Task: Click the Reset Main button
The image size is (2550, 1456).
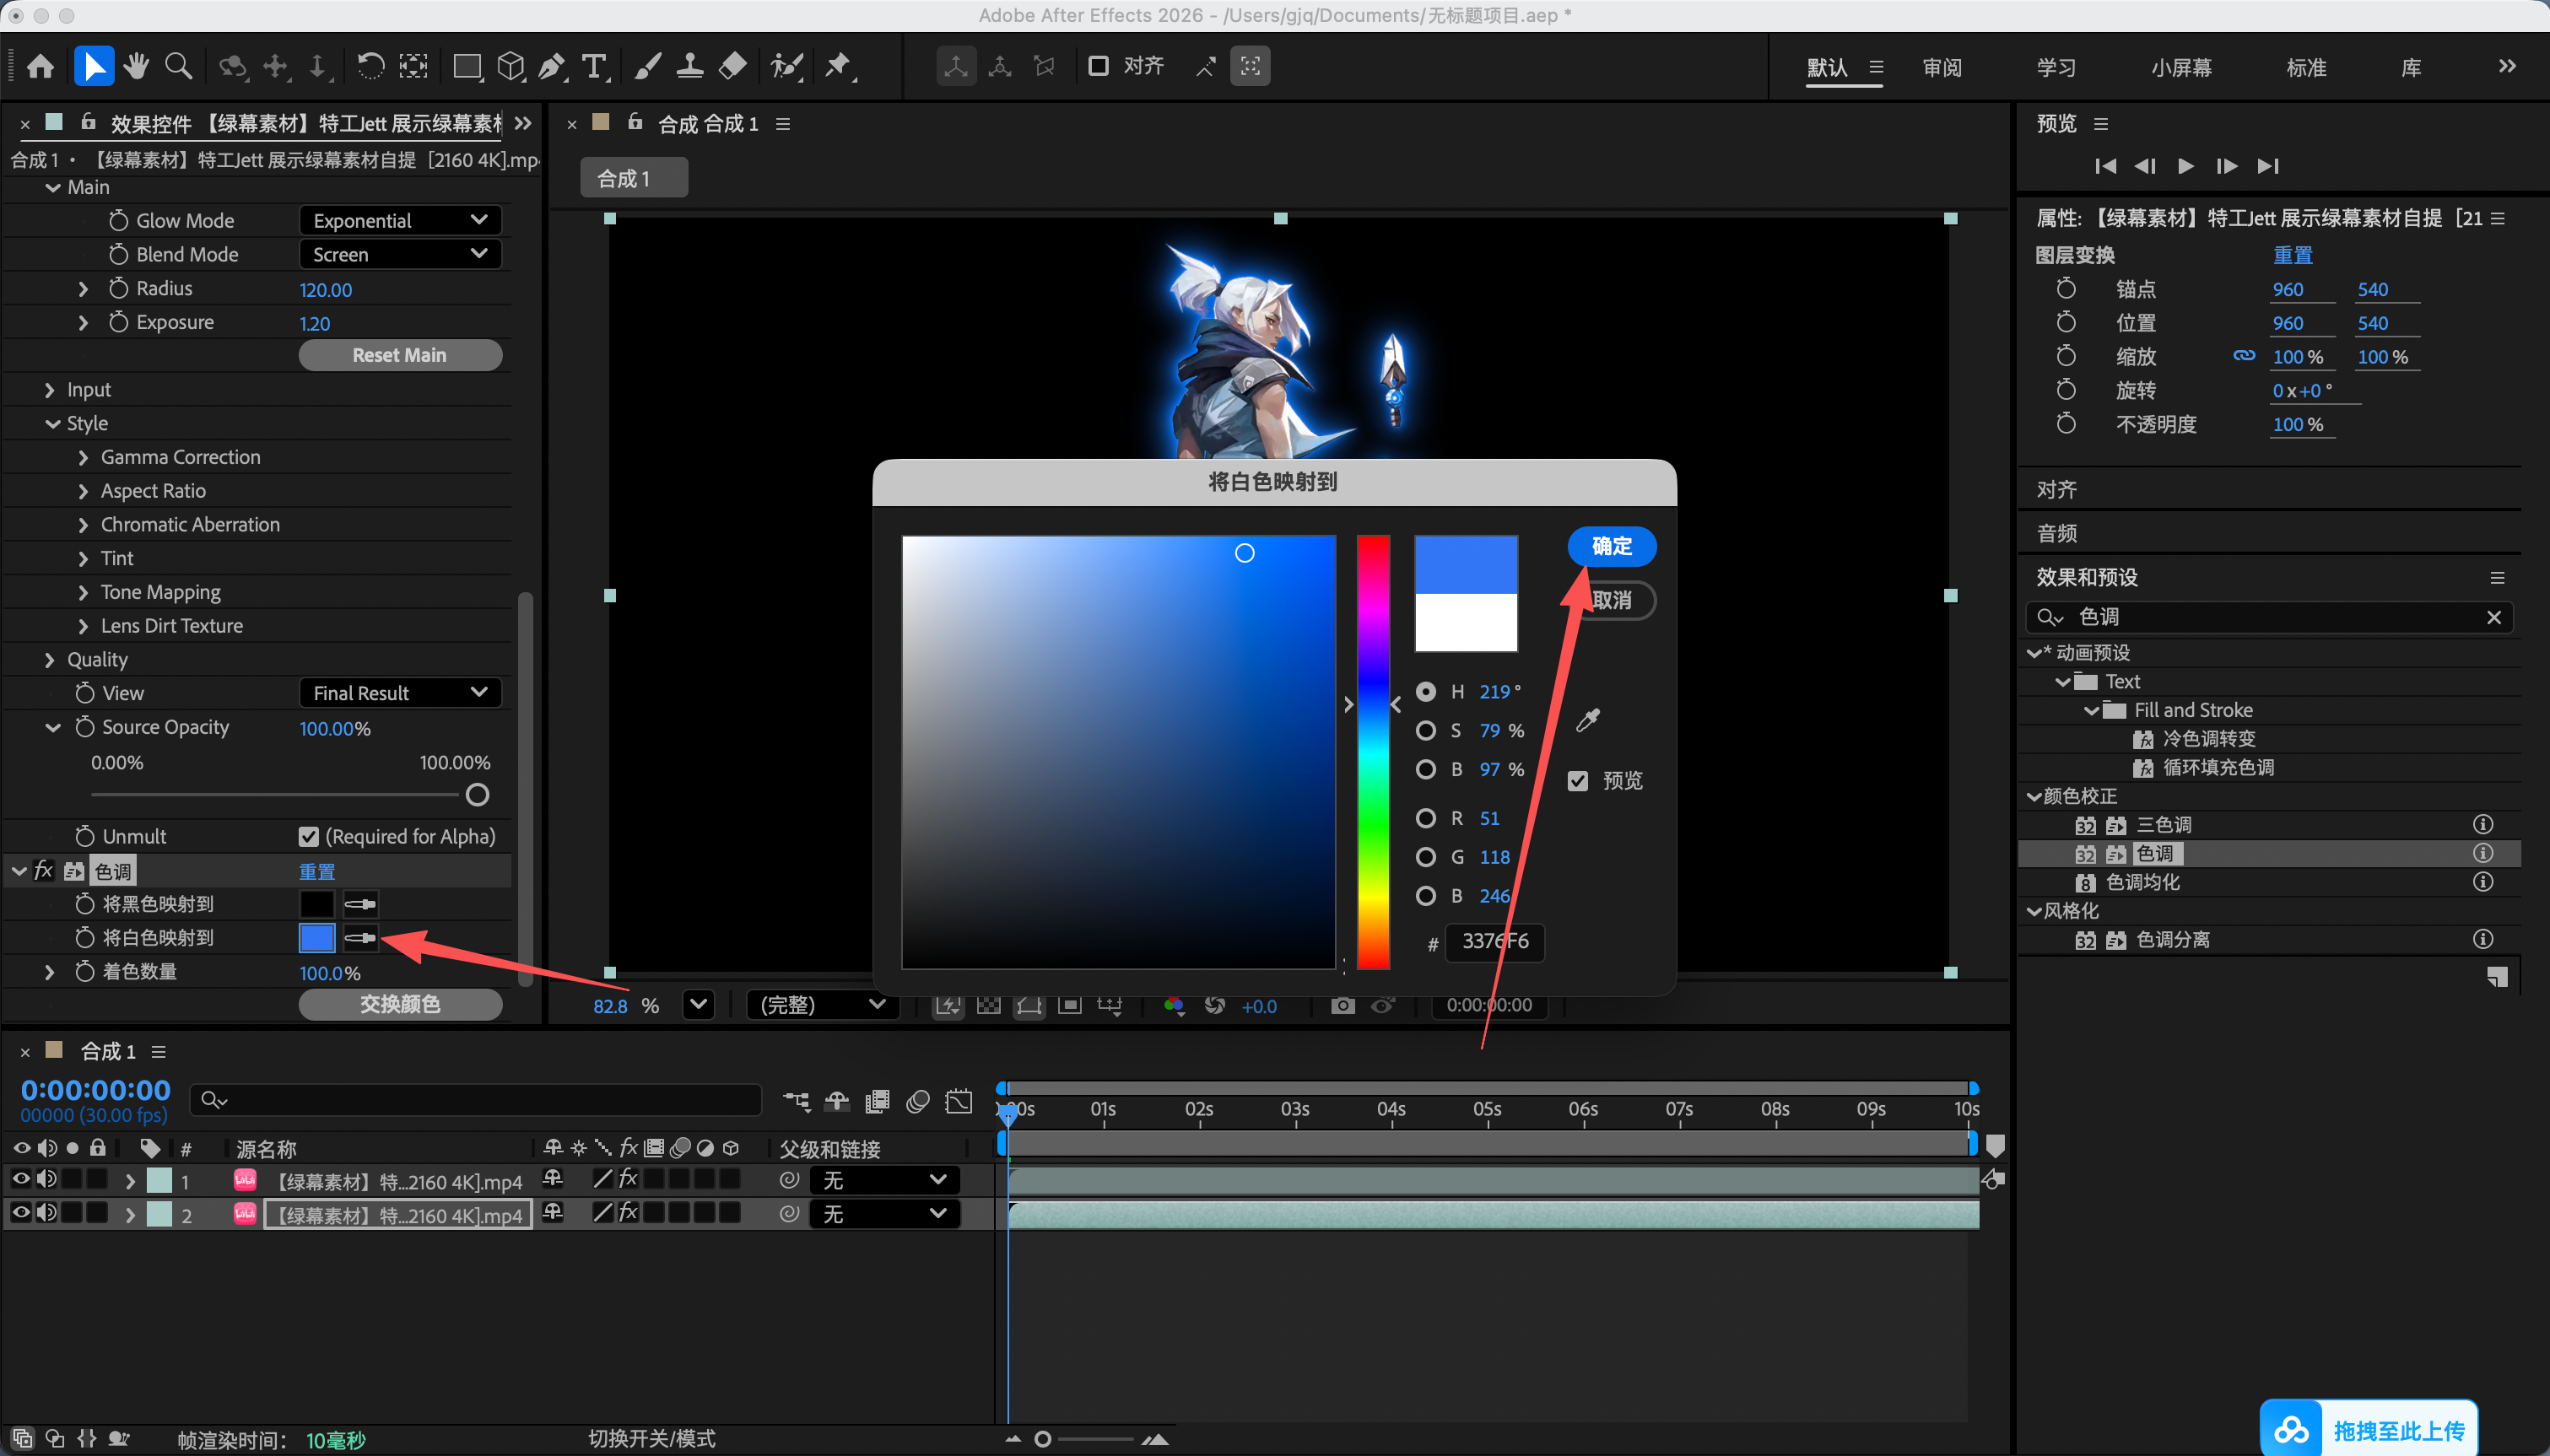Action: pyautogui.click(x=400, y=355)
